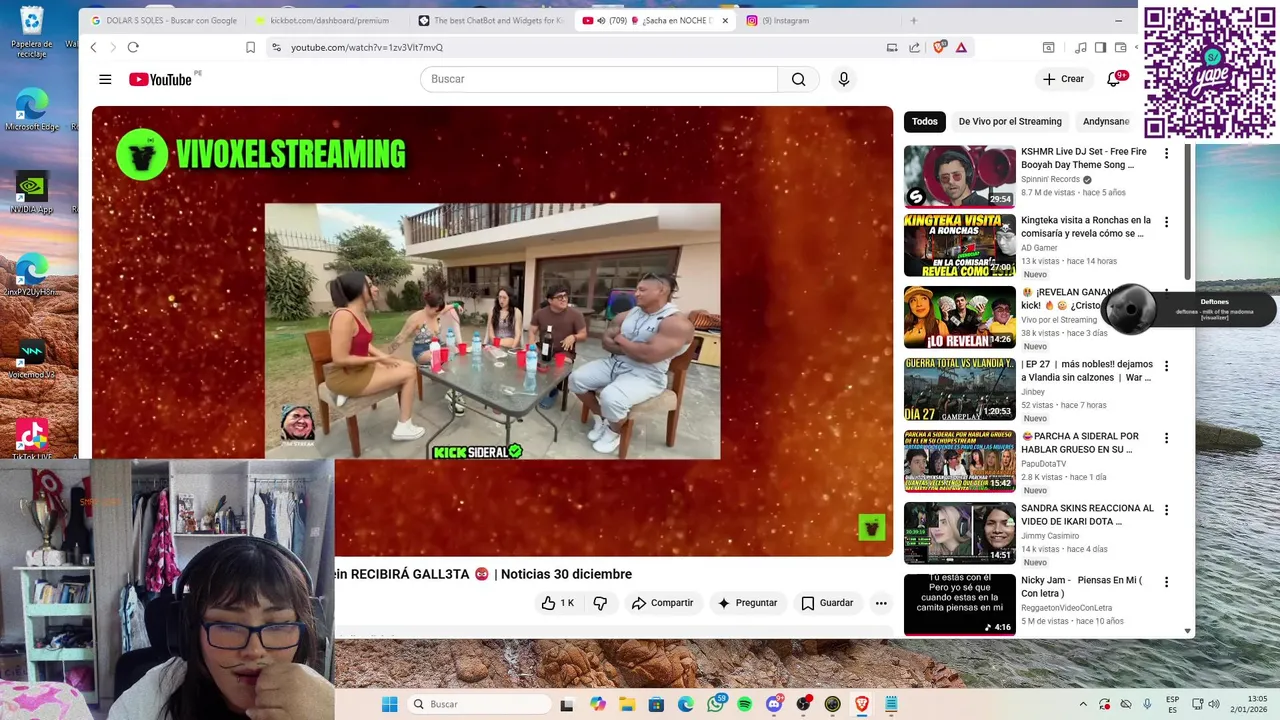Like the video with thumbs up
The width and height of the screenshot is (1280, 720).
(x=558, y=603)
